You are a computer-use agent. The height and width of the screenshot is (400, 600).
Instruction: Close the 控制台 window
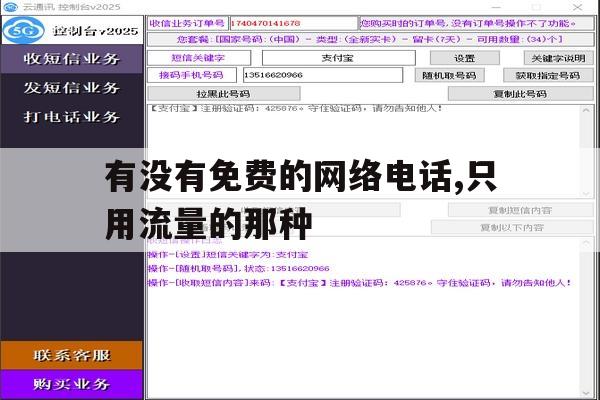pos(577,7)
